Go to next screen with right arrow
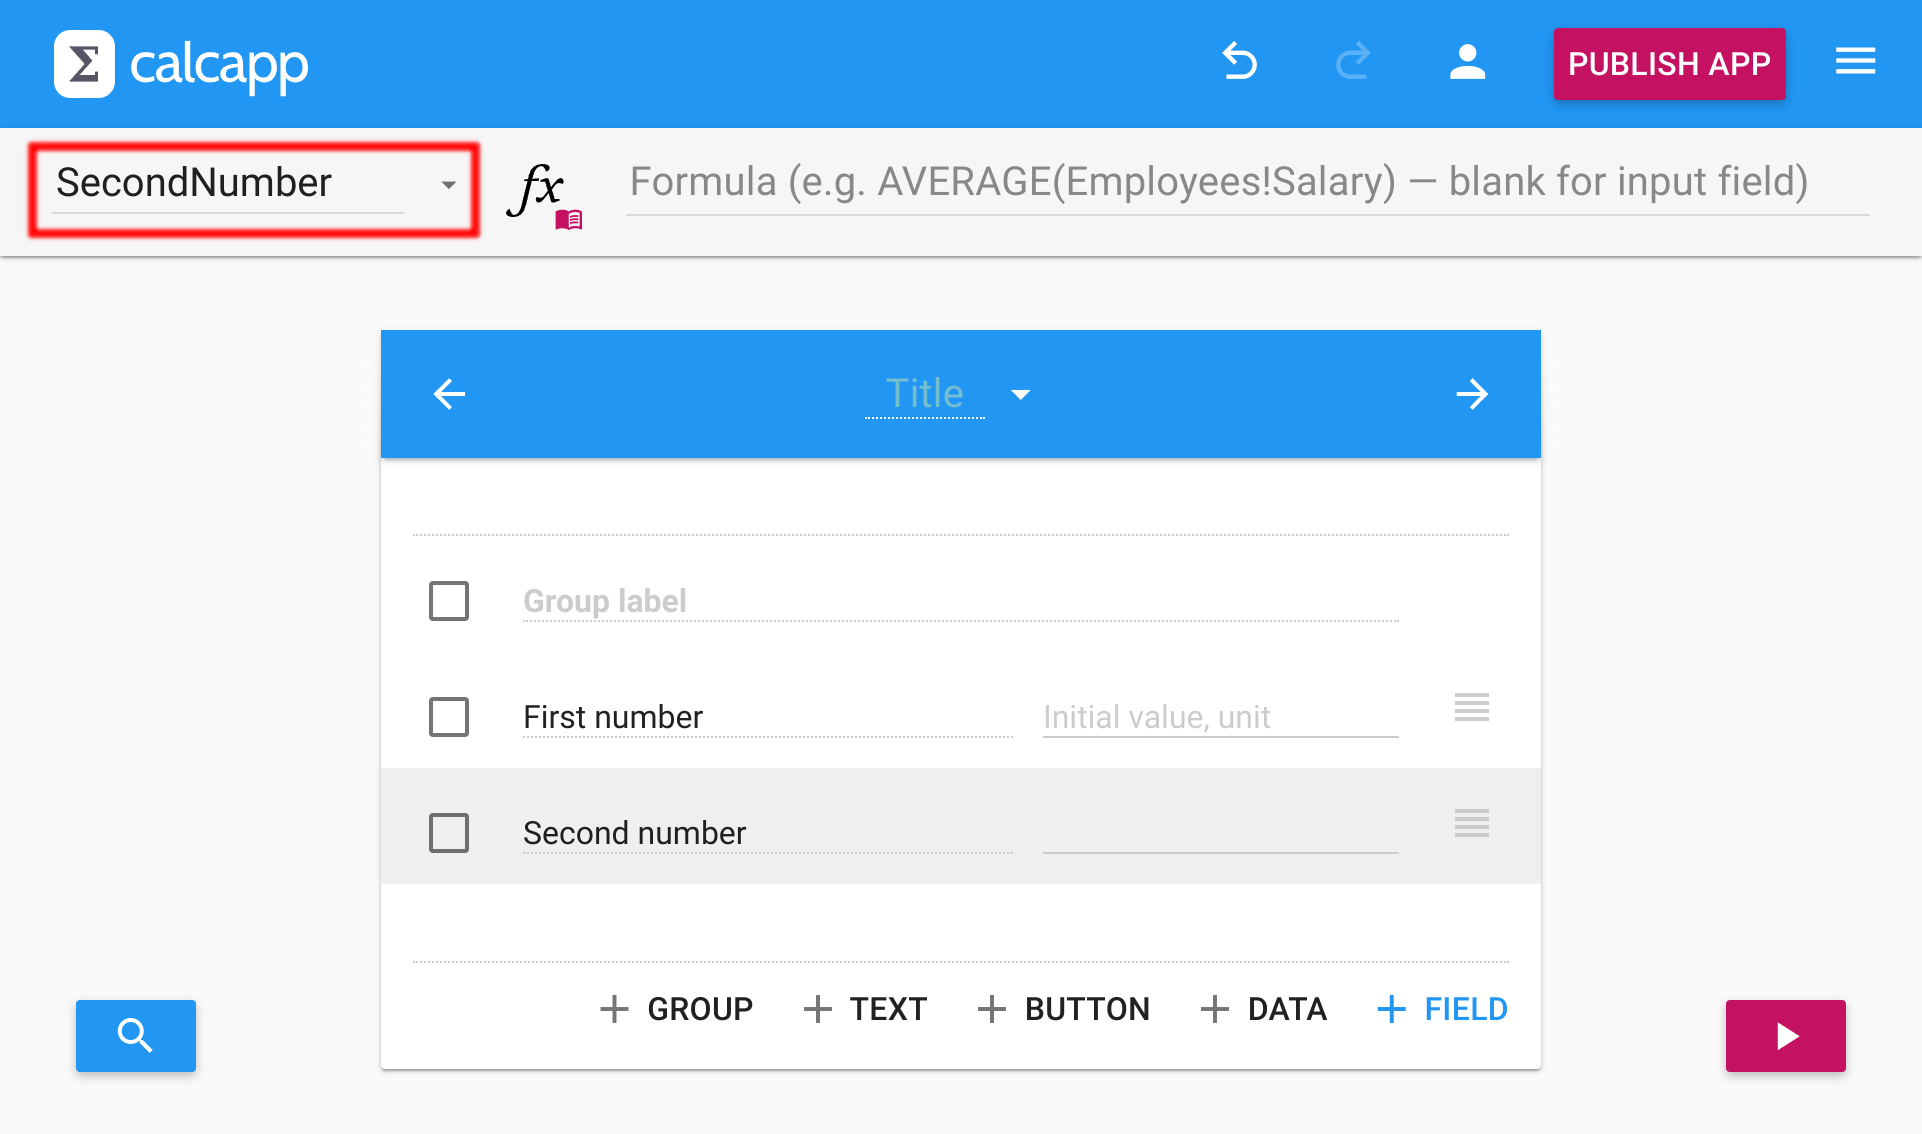Image resolution: width=1922 pixels, height=1134 pixels. 1472,394
